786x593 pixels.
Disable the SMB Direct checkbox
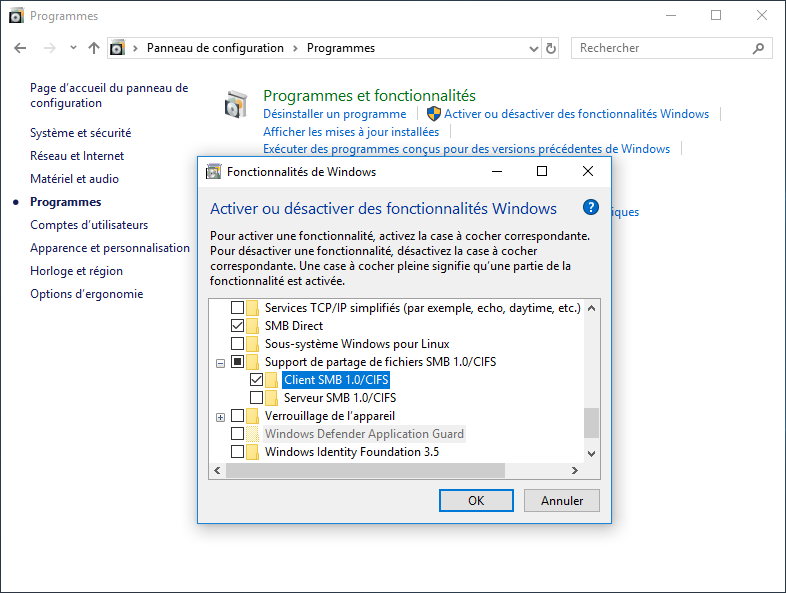coord(238,326)
